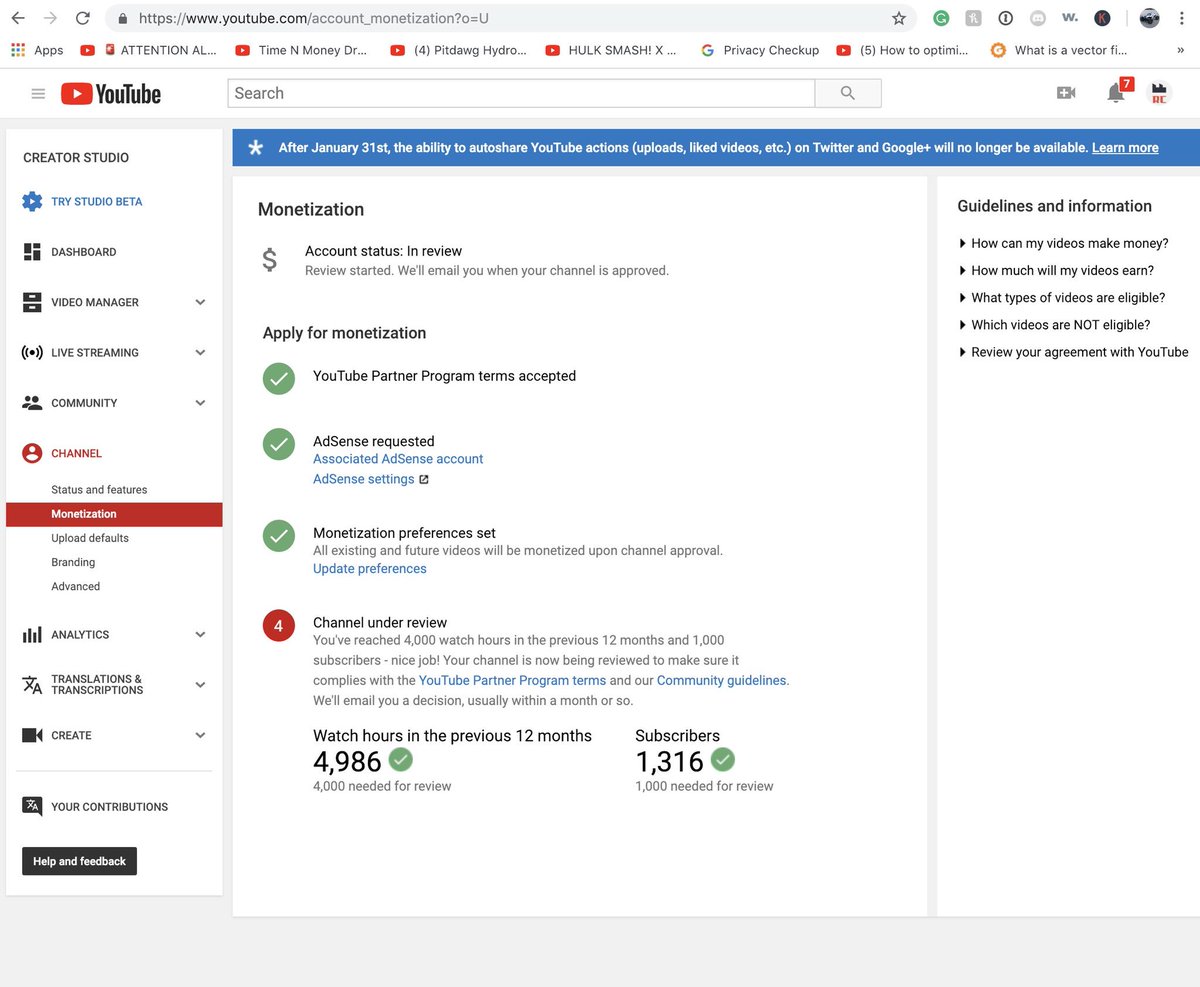The height and width of the screenshot is (987, 1200).
Task: Expand the Create section chevron
Action: point(200,735)
